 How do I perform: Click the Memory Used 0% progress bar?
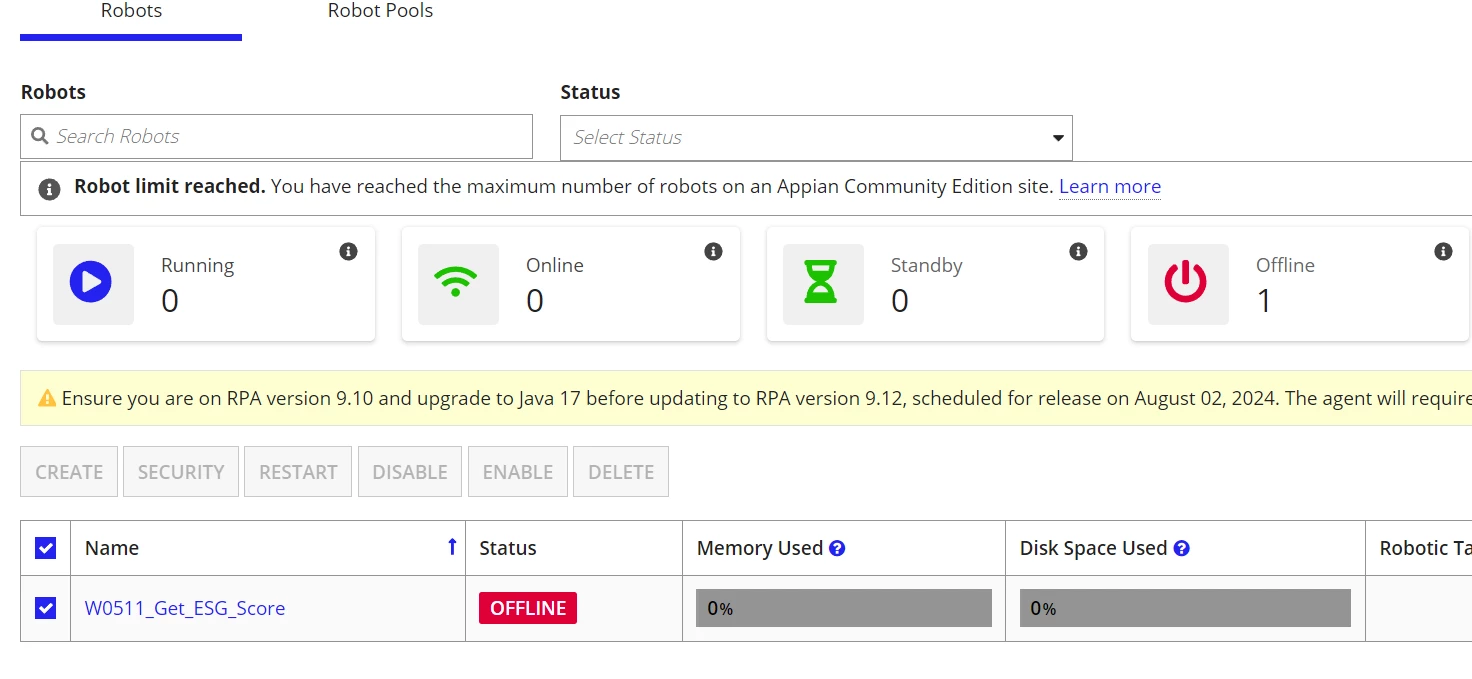844,608
